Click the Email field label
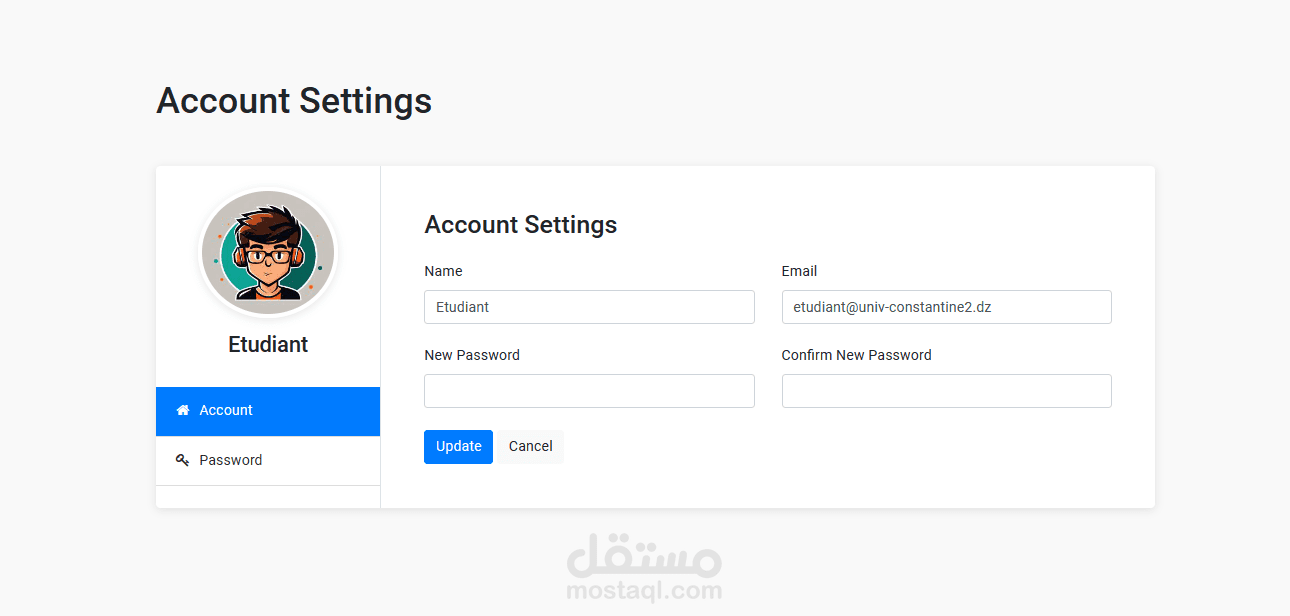 pyautogui.click(x=799, y=271)
